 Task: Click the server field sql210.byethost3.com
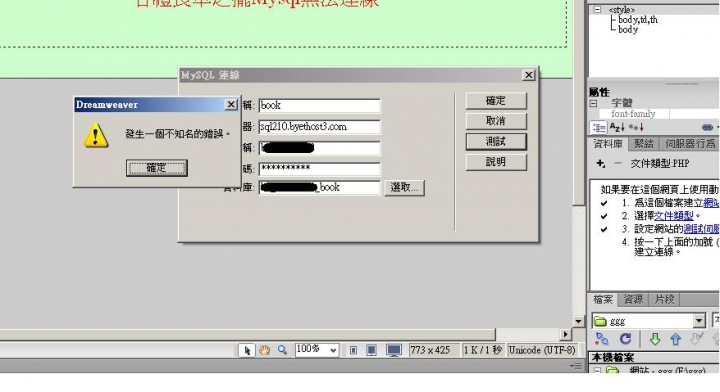point(320,127)
